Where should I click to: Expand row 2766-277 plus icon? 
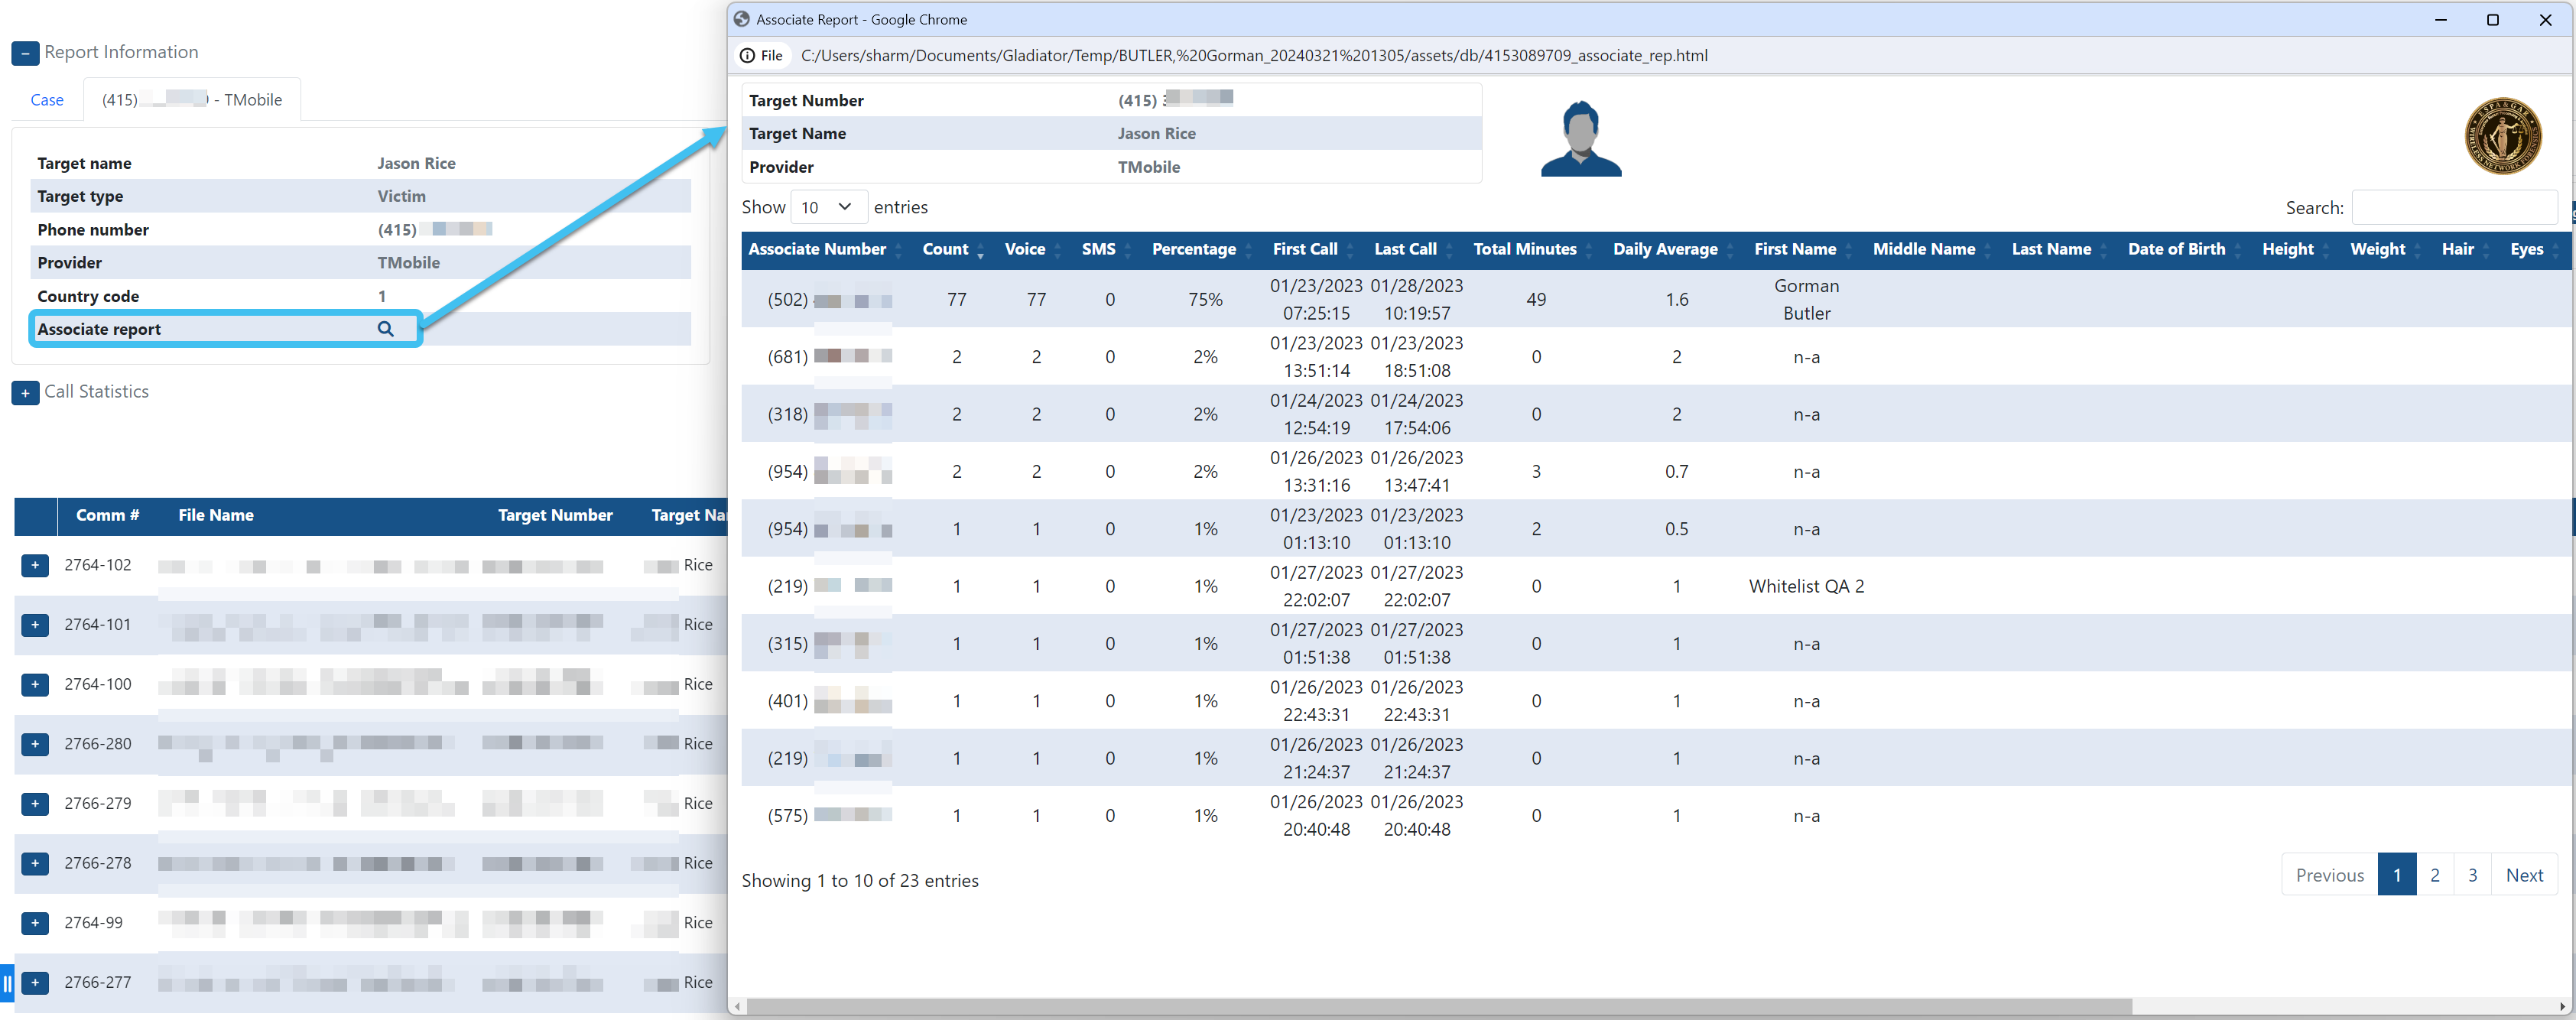(35, 983)
